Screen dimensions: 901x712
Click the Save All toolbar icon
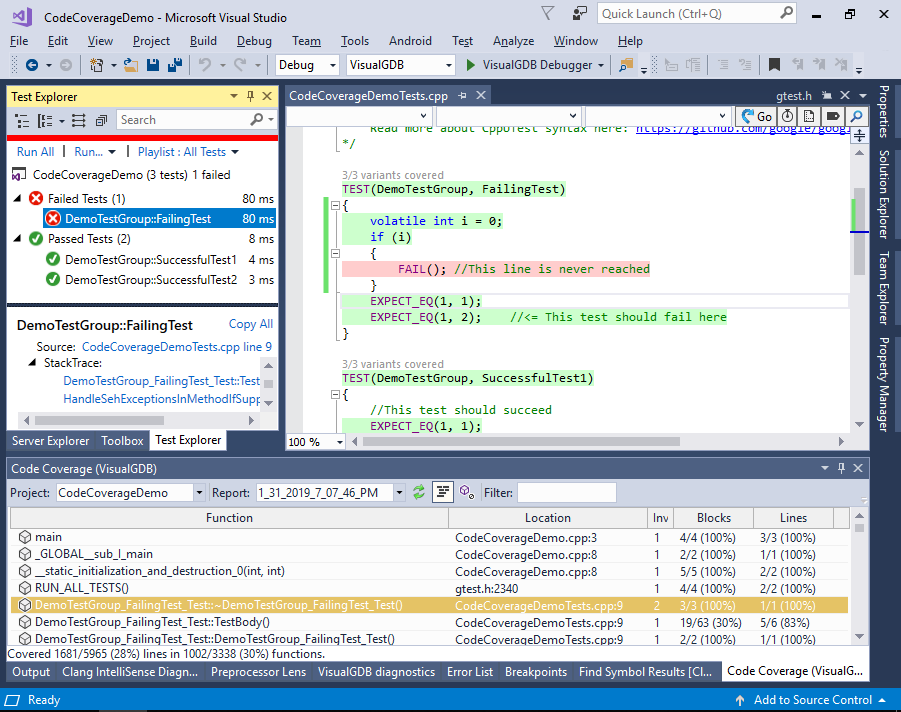point(175,66)
